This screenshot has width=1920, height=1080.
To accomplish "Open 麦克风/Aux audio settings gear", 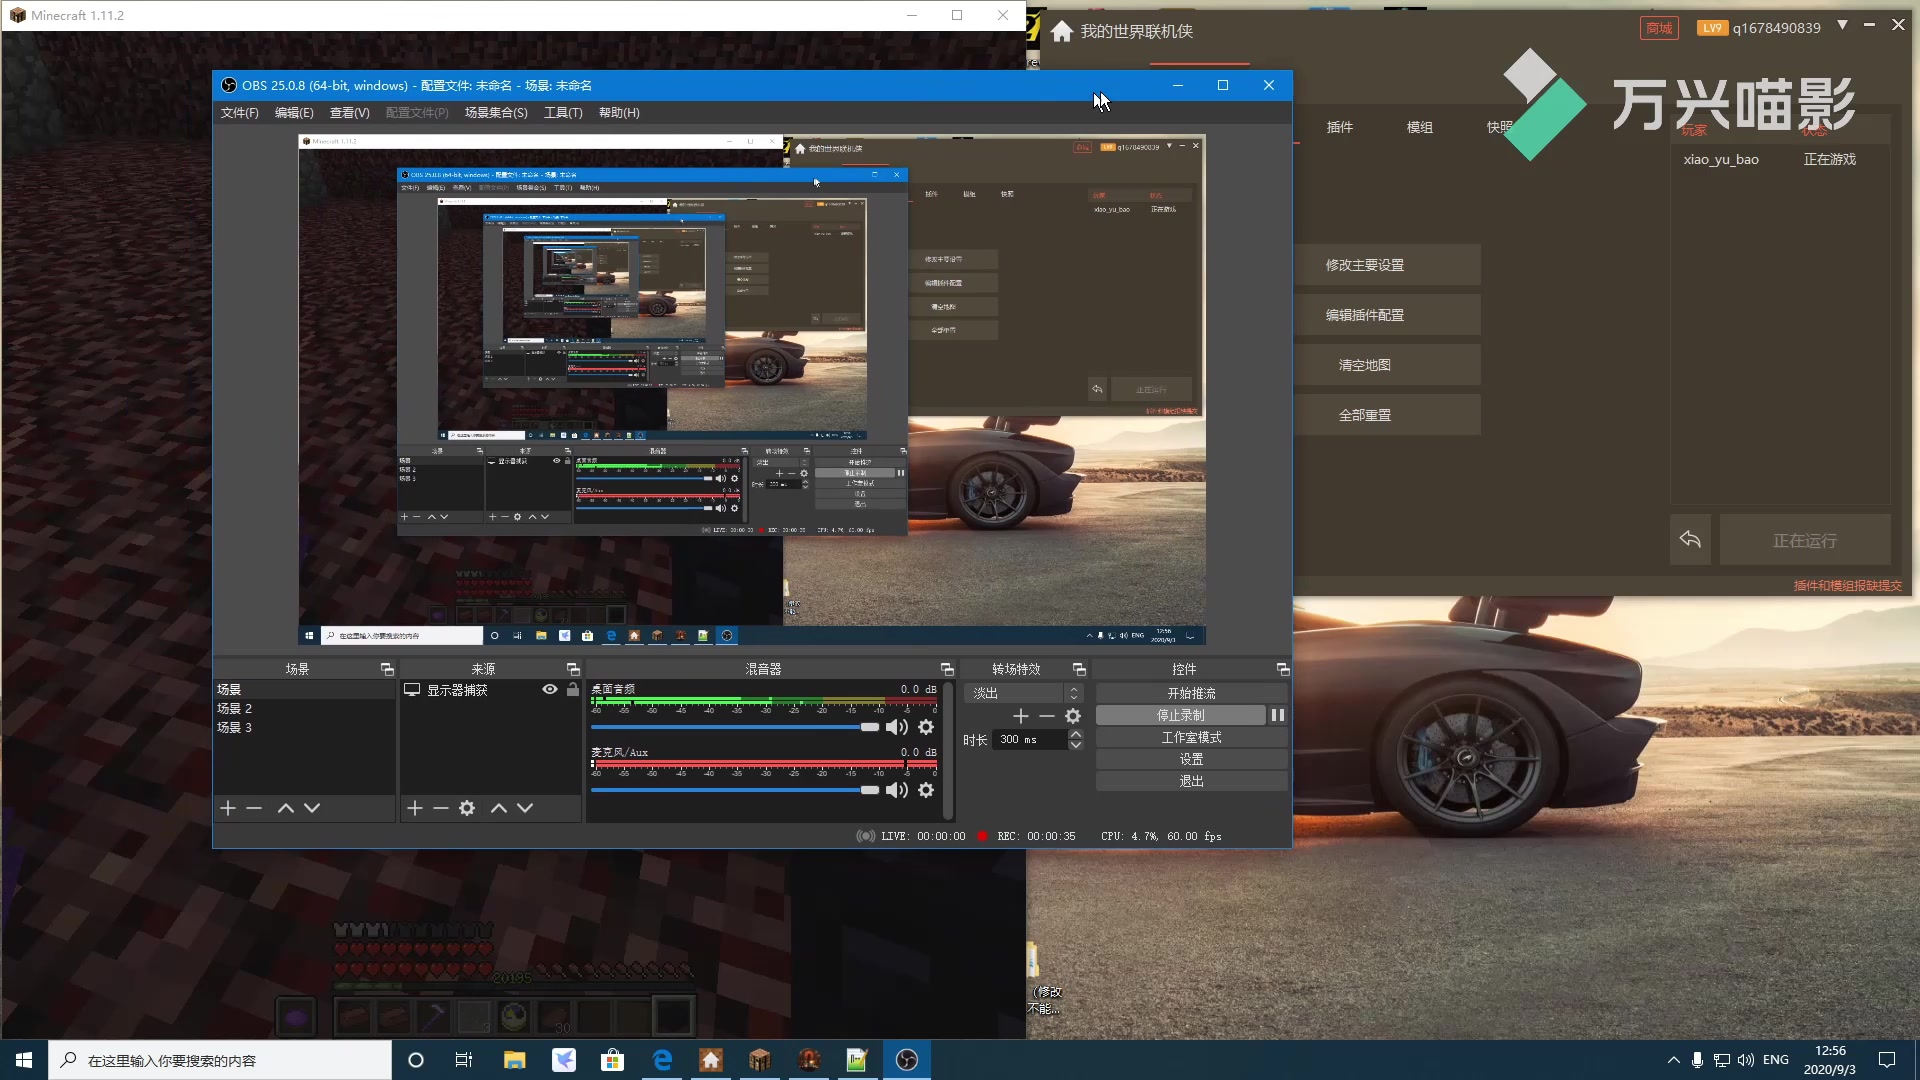I will point(926,790).
